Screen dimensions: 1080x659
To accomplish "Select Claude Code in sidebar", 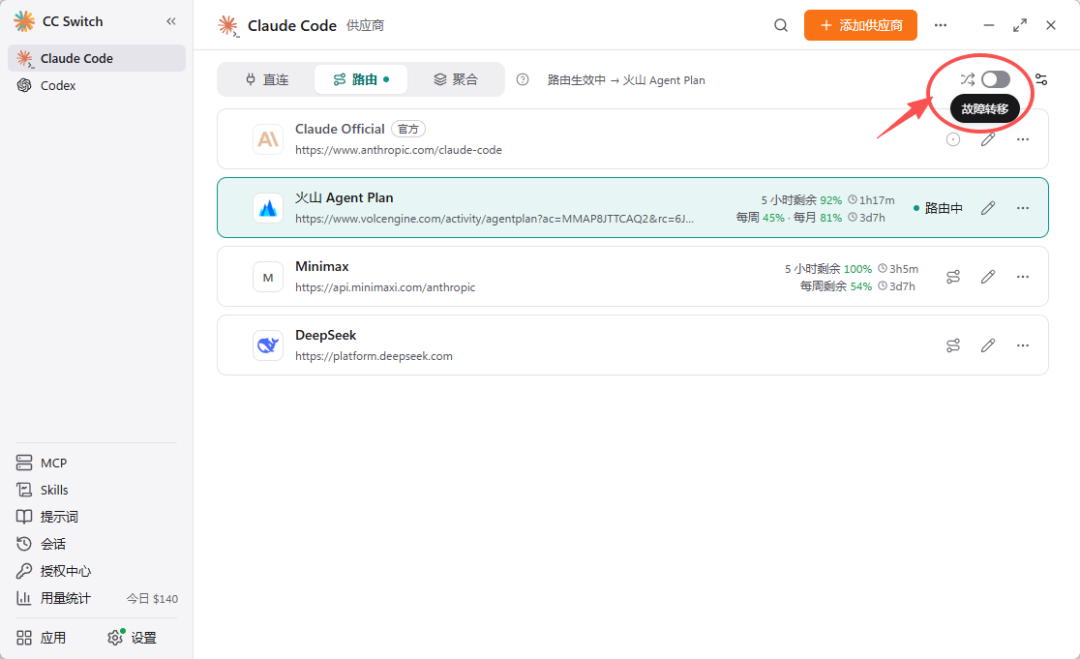I will [x=96, y=59].
